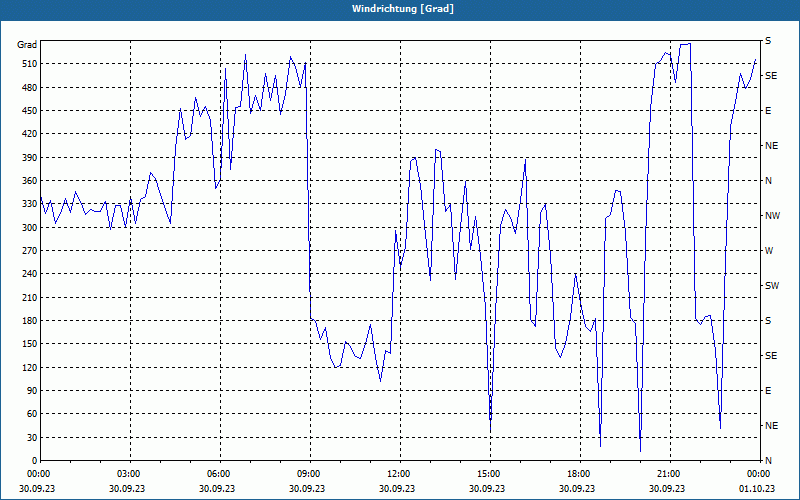Select the 60 y-axis value

click(x=30, y=414)
